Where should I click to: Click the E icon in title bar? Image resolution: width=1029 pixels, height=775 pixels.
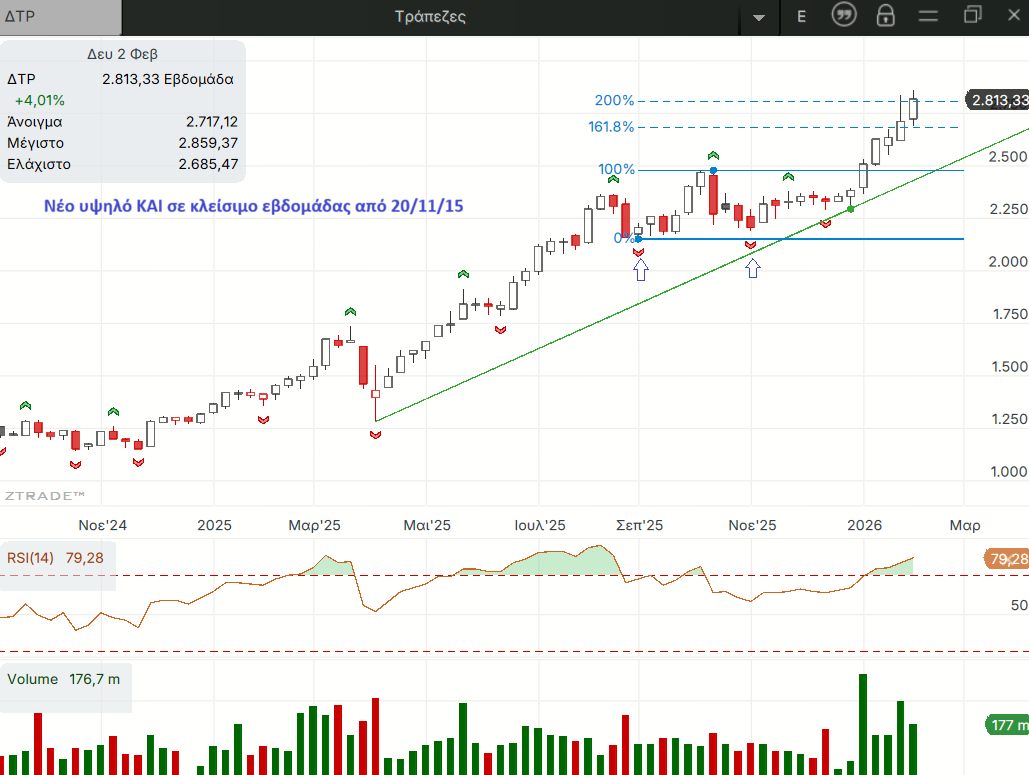click(x=801, y=16)
